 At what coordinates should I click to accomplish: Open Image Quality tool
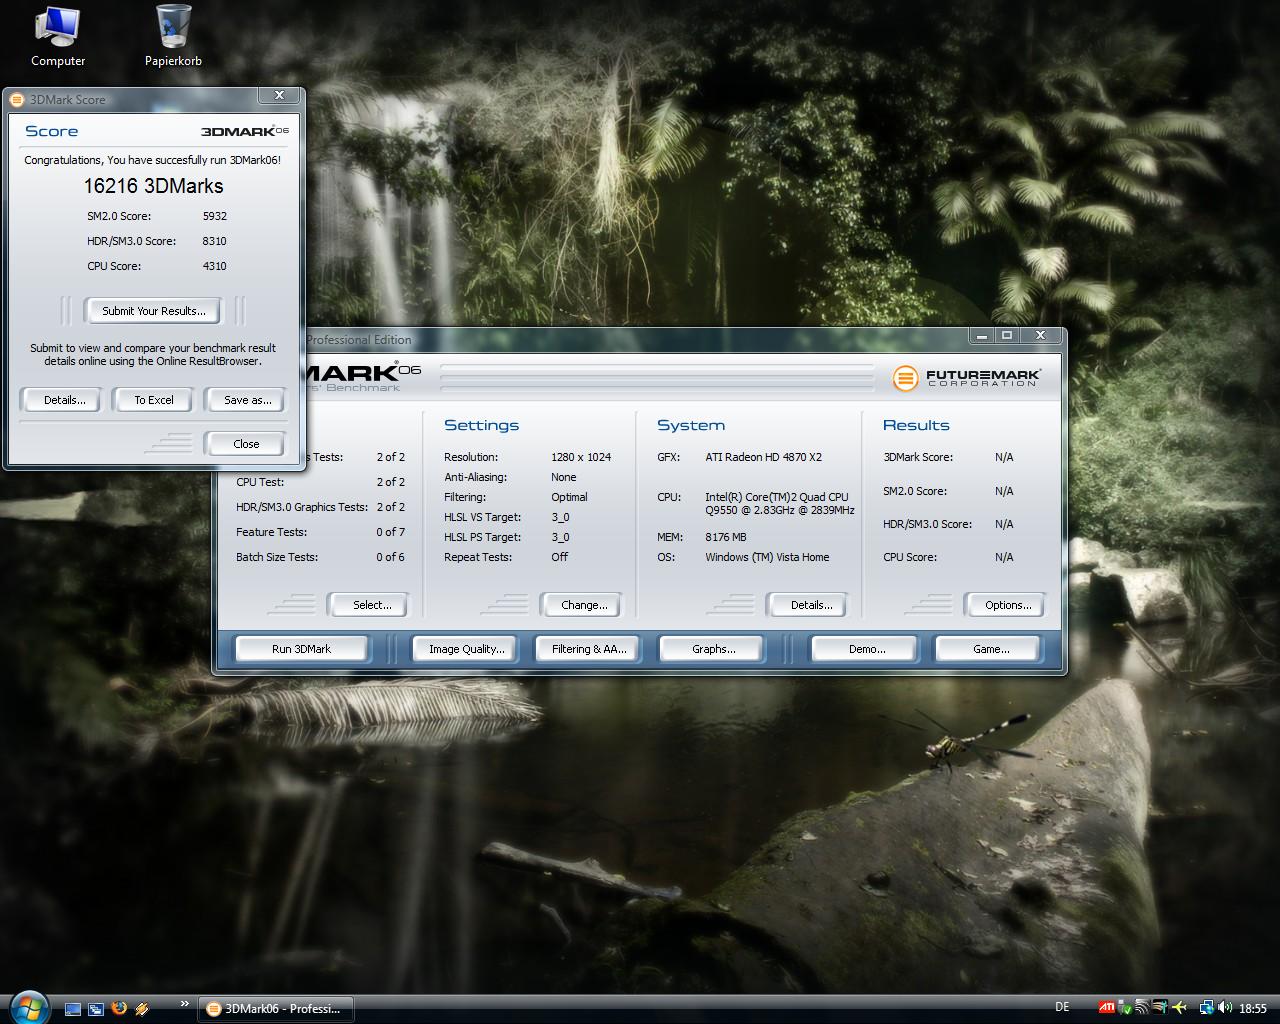(x=466, y=649)
